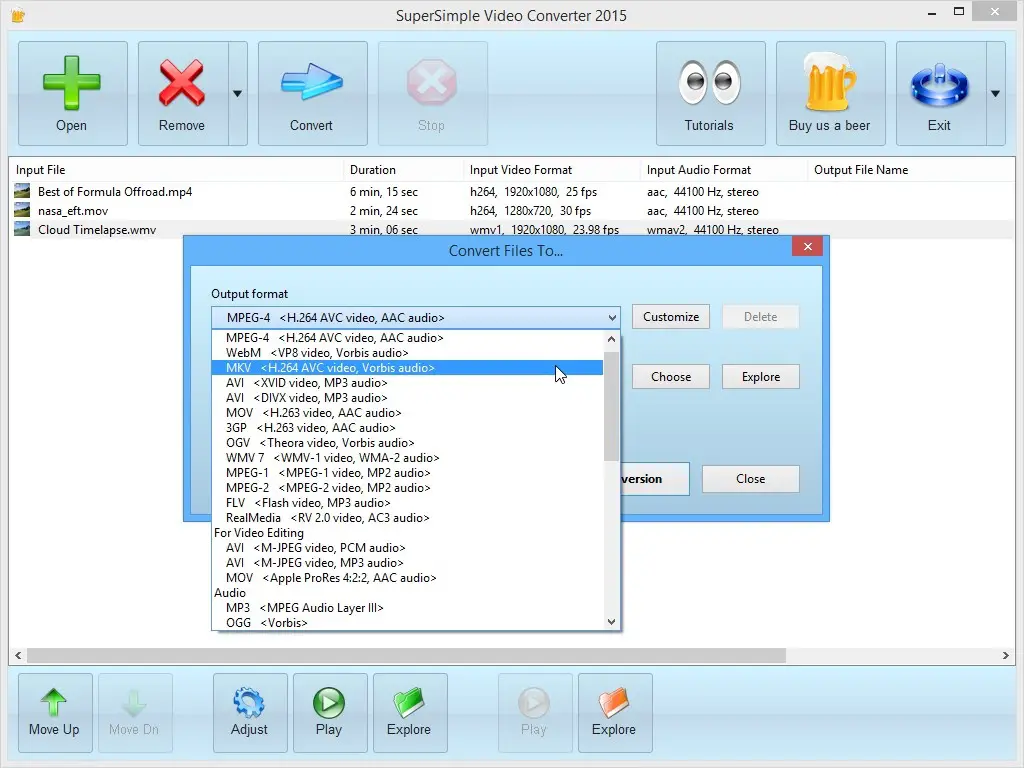This screenshot has height=768, width=1024.
Task: Explore input folder with green folder icon
Action: 410,713
